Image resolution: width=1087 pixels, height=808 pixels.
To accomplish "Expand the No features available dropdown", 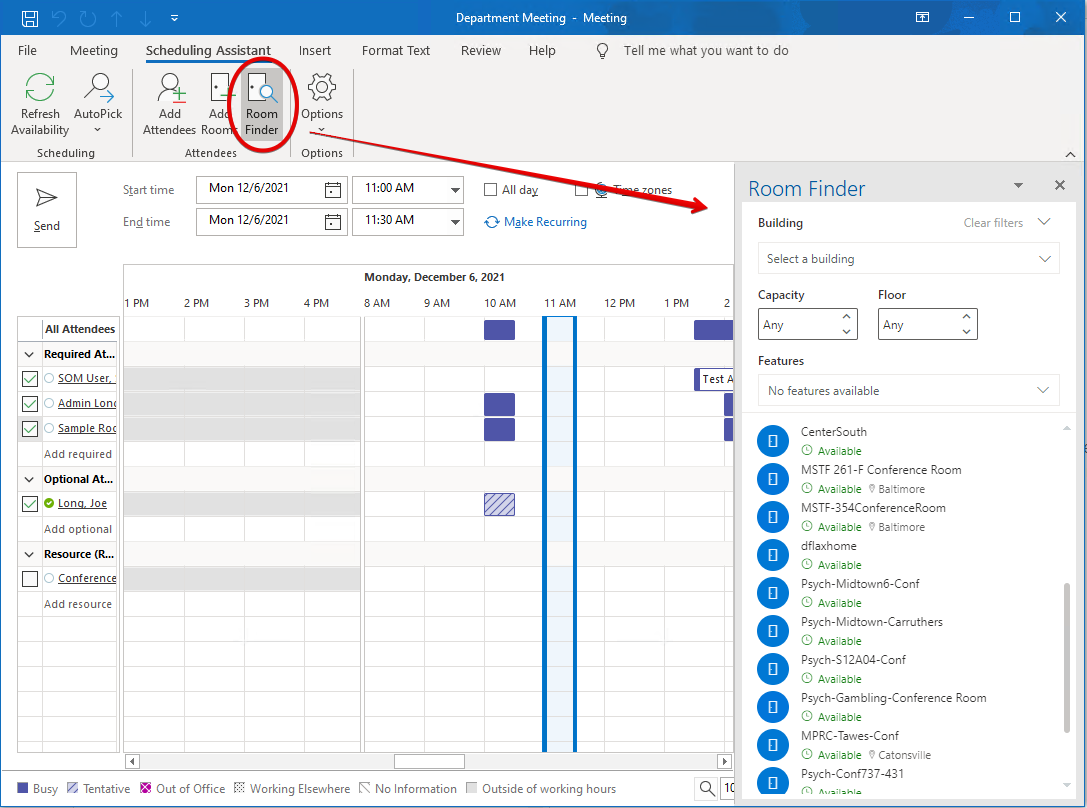I will coord(908,391).
